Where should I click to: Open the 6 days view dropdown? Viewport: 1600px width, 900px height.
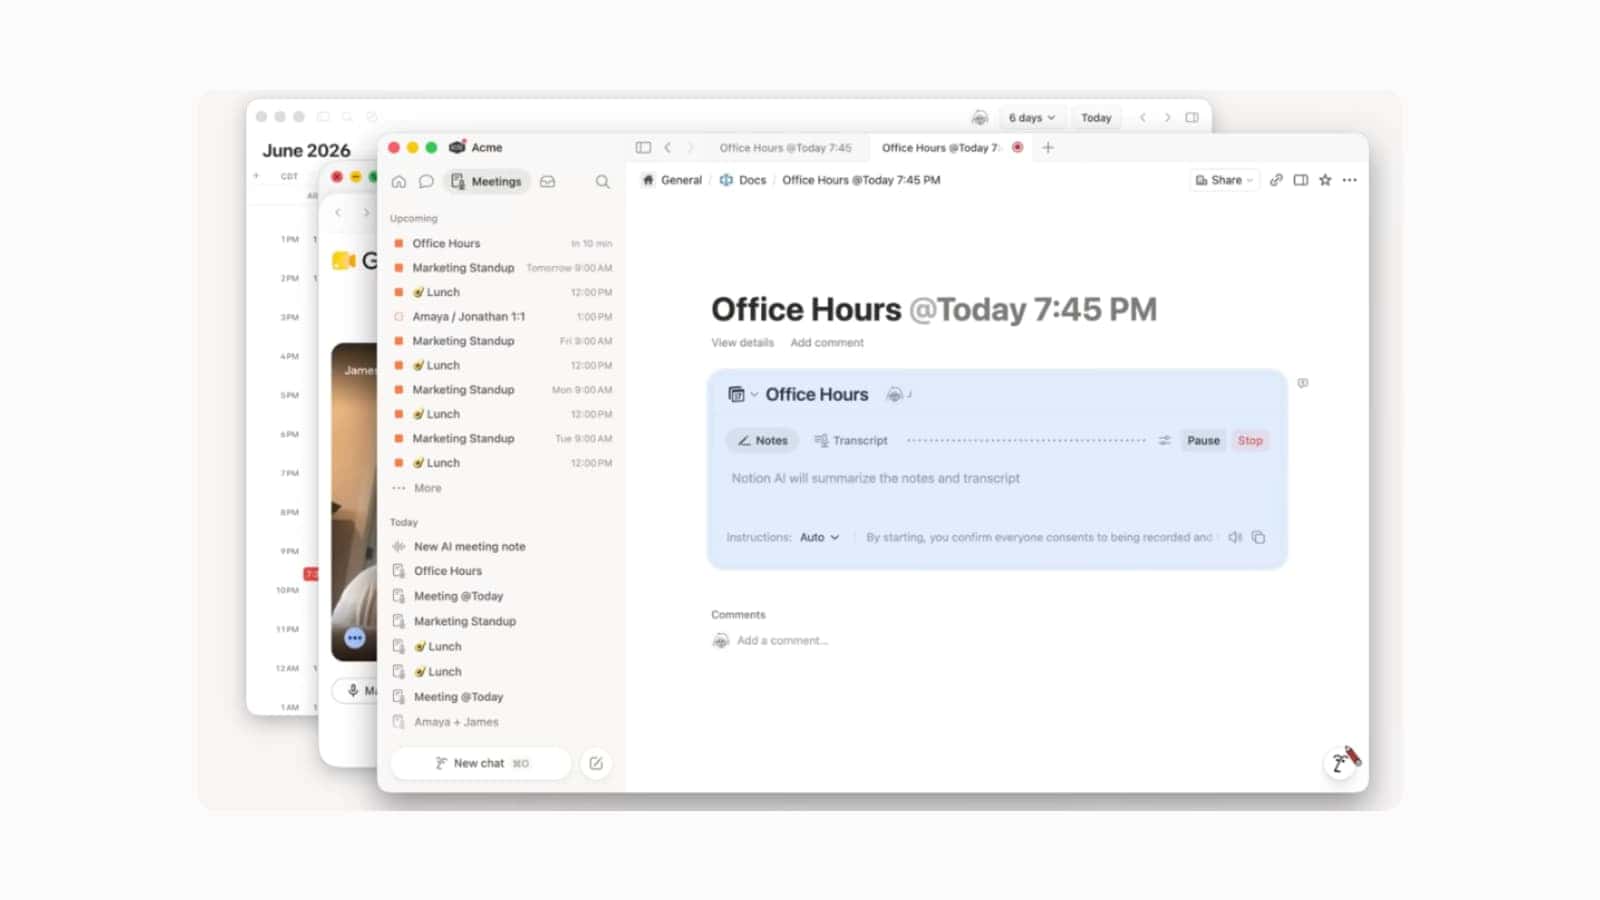click(x=1032, y=117)
